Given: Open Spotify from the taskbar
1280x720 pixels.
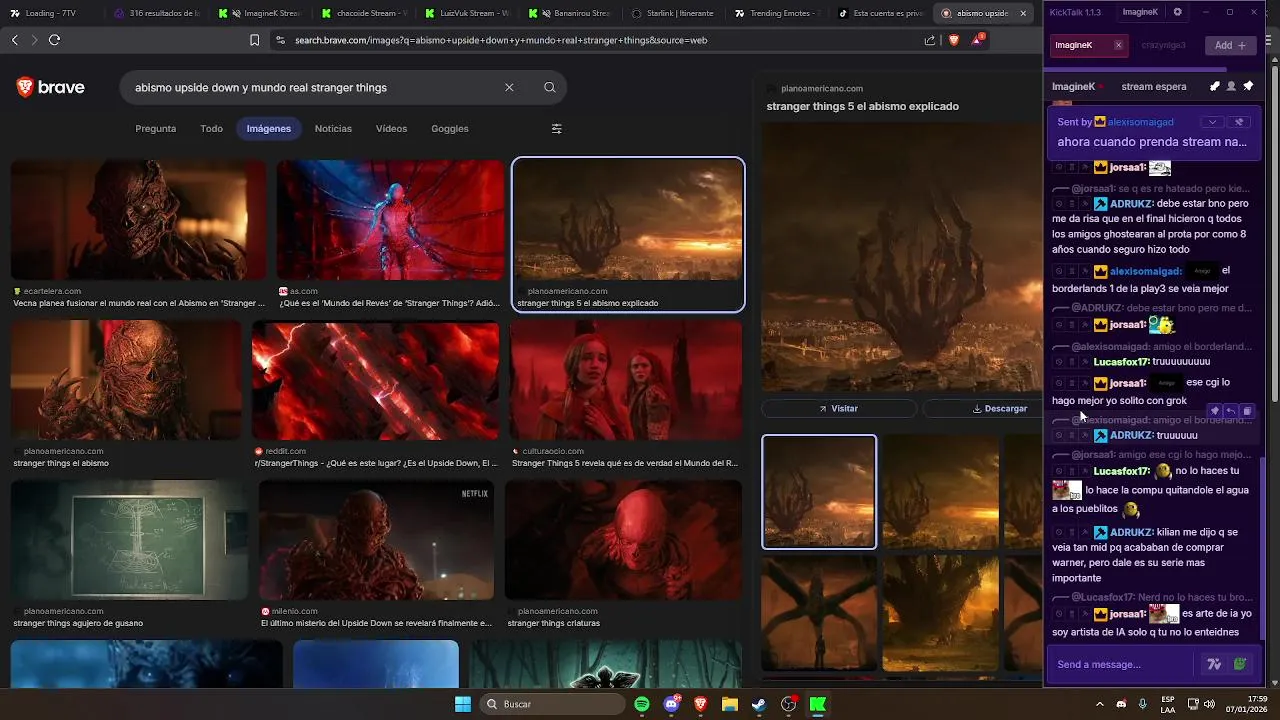Looking at the screenshot, I should tap(642, 704).
